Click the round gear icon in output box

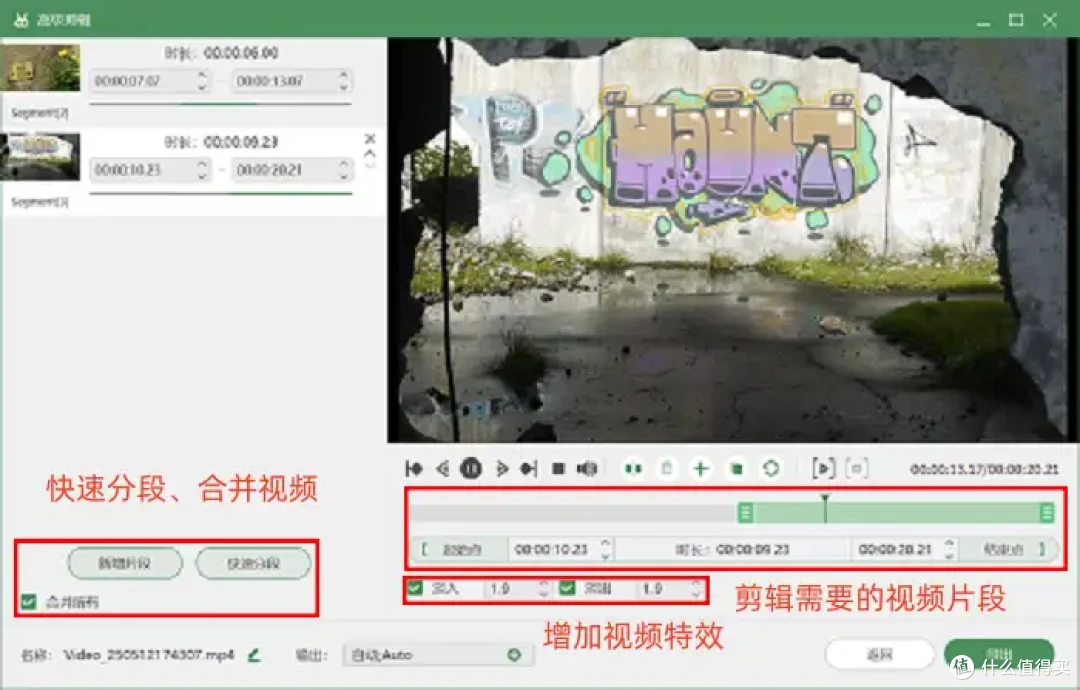(x=514, y=655)
